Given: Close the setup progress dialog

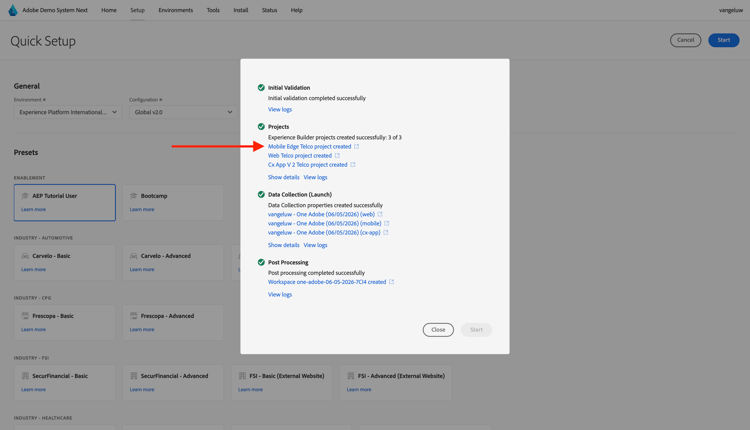Looking at the screenshot, I should pyautogui.click(x=438, y=330).
